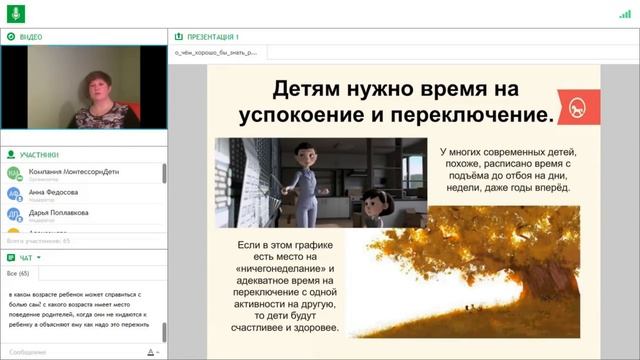
Task: Click the ВИДЕО panel header icon
Action: point(11,37)
